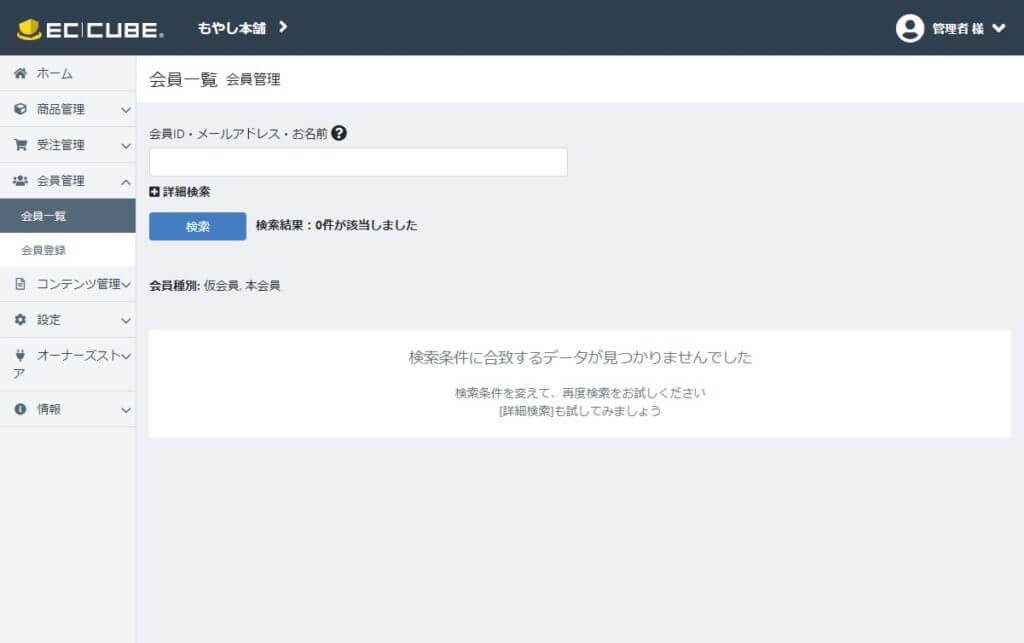Viewport: 1024px width, 643px height.
Task: Expand the 受注管理 menu chevron
Action: 125,146
